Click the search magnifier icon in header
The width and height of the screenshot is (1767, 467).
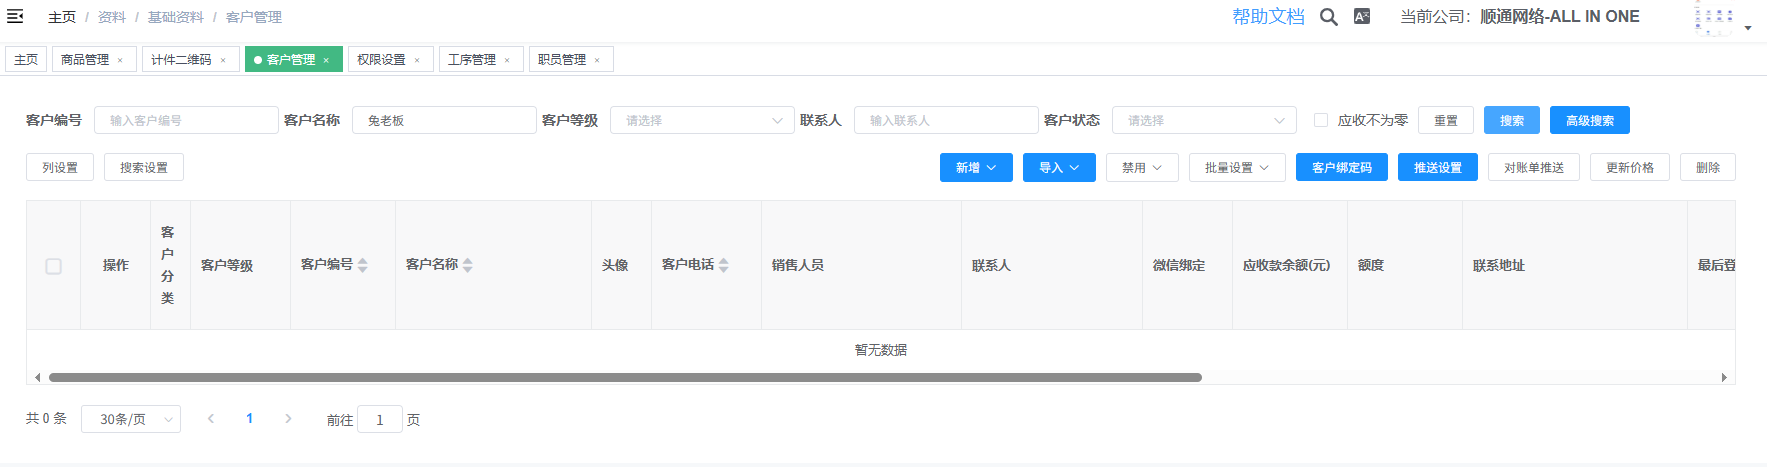tap(1328, 17)
